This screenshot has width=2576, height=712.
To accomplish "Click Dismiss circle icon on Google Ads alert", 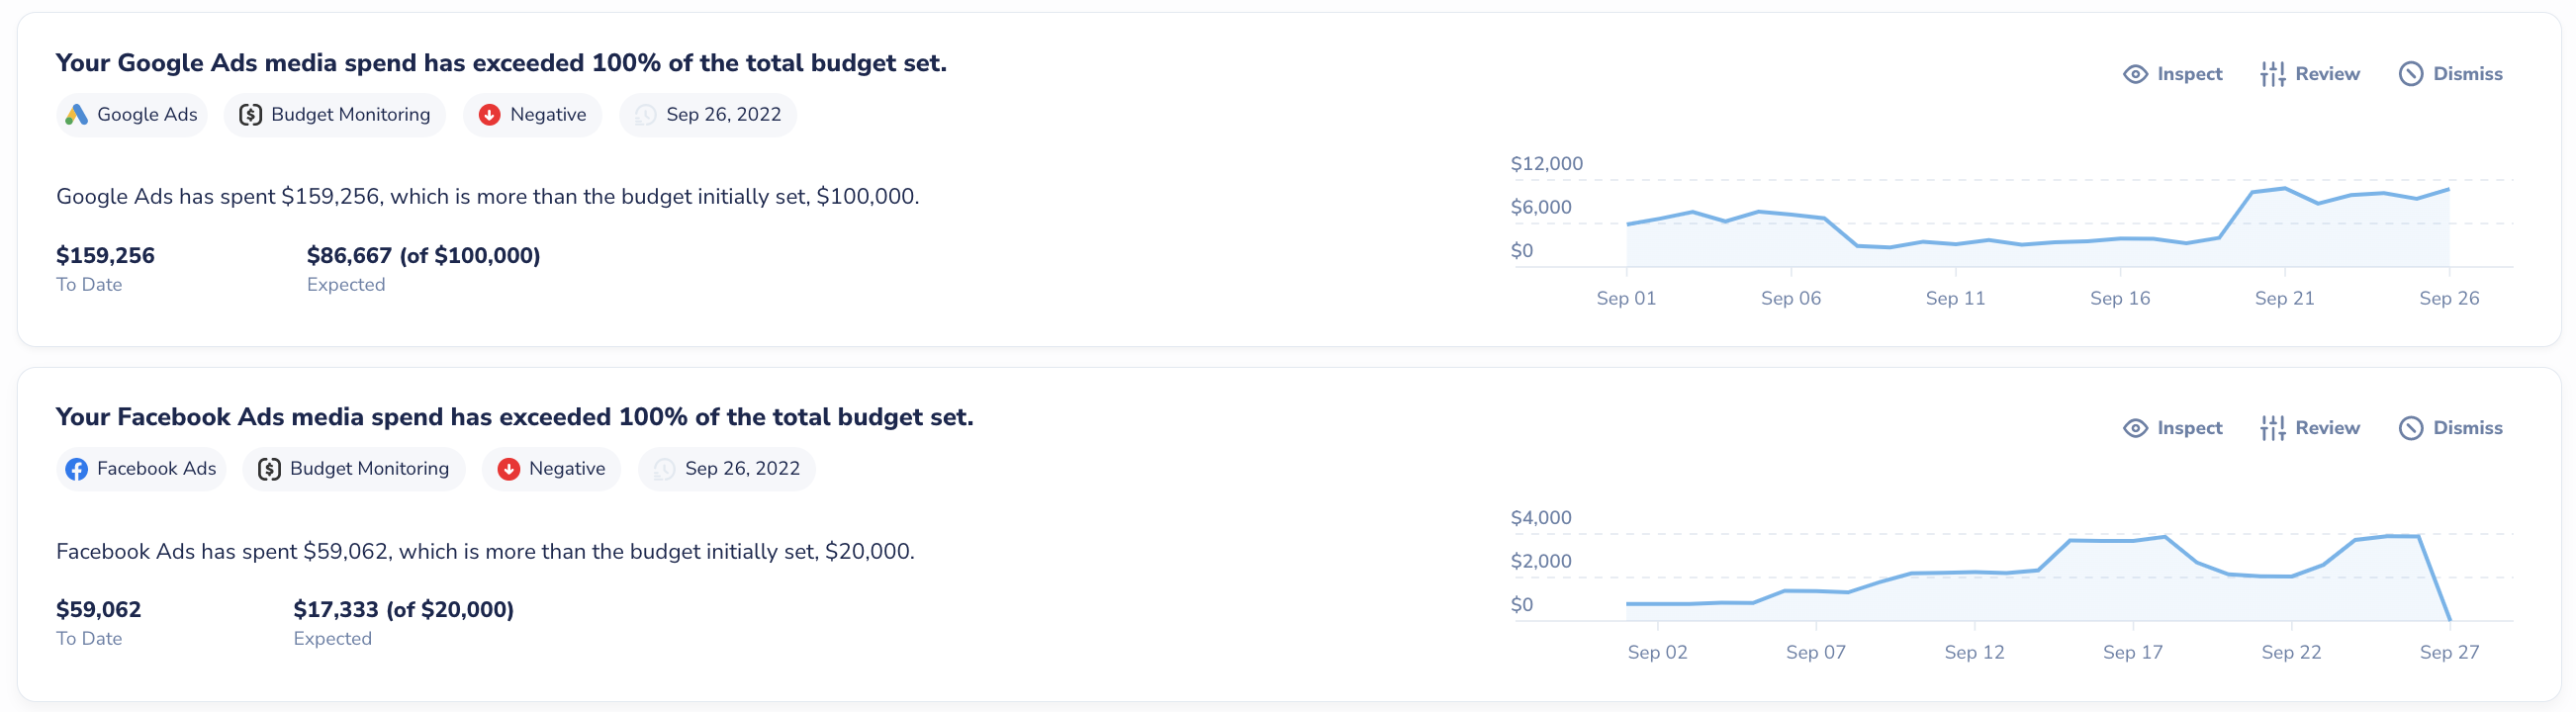I will tap(2410, 74).
